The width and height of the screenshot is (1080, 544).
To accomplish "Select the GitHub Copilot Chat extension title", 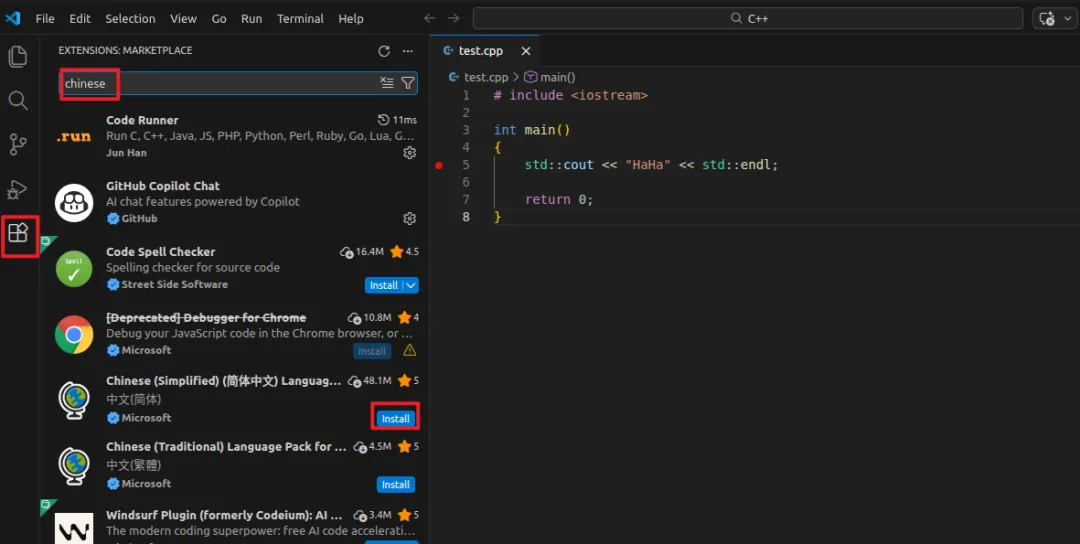I will pos(163,186).
